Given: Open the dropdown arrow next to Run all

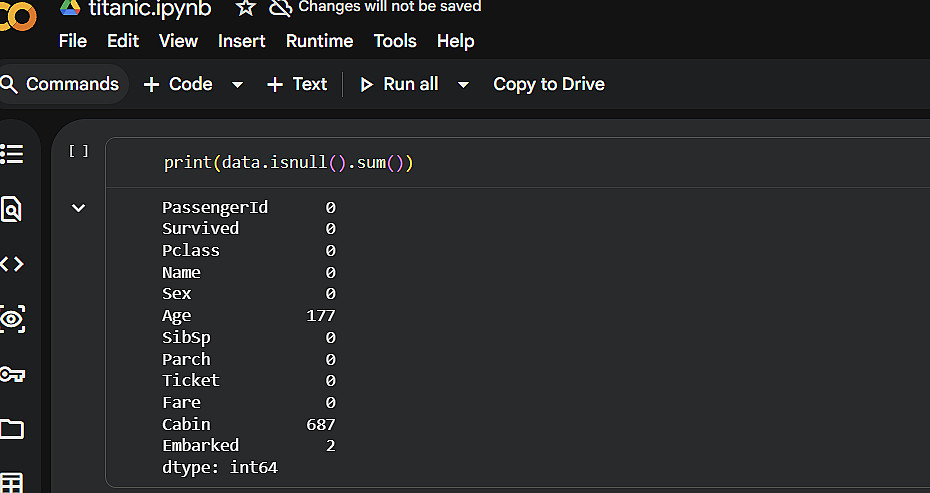Looking at the screenshot, I should pos(463,85).
